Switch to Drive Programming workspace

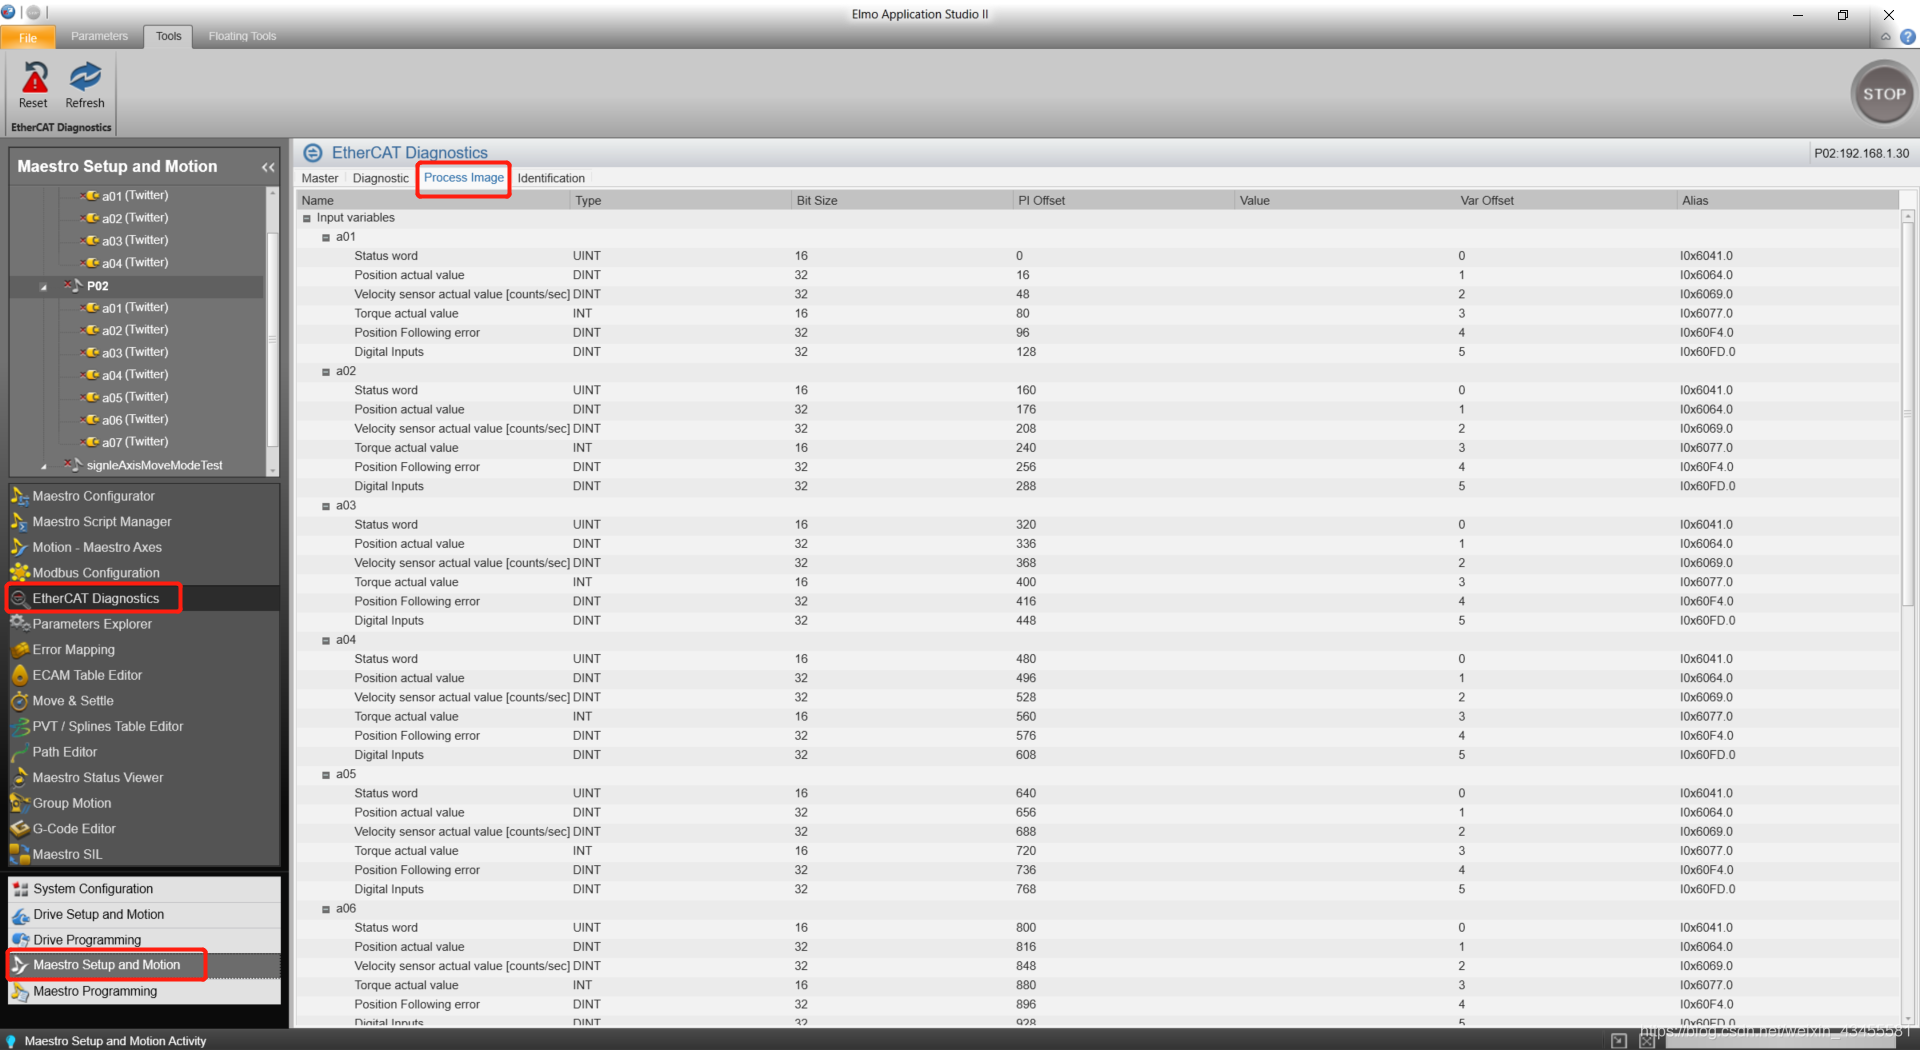click(x=144, y=940)
